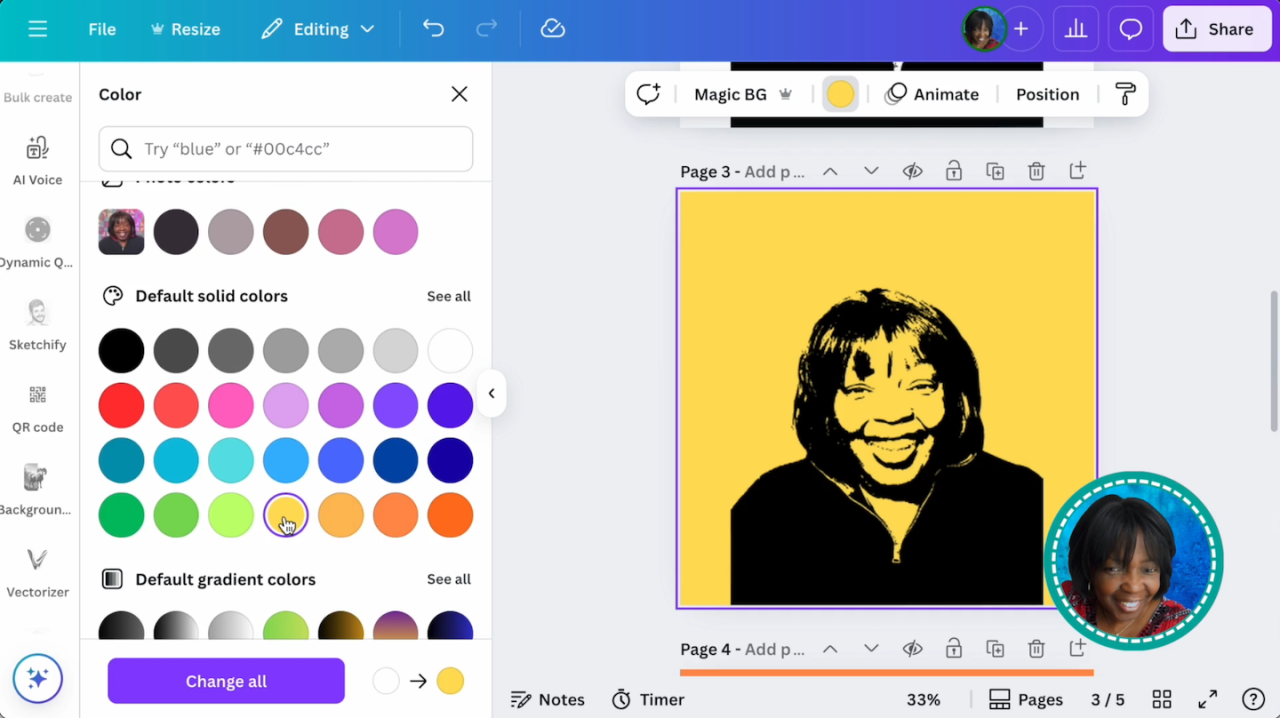
Task: Click the undo arrow icon
Action: click(x=433, y=29)
